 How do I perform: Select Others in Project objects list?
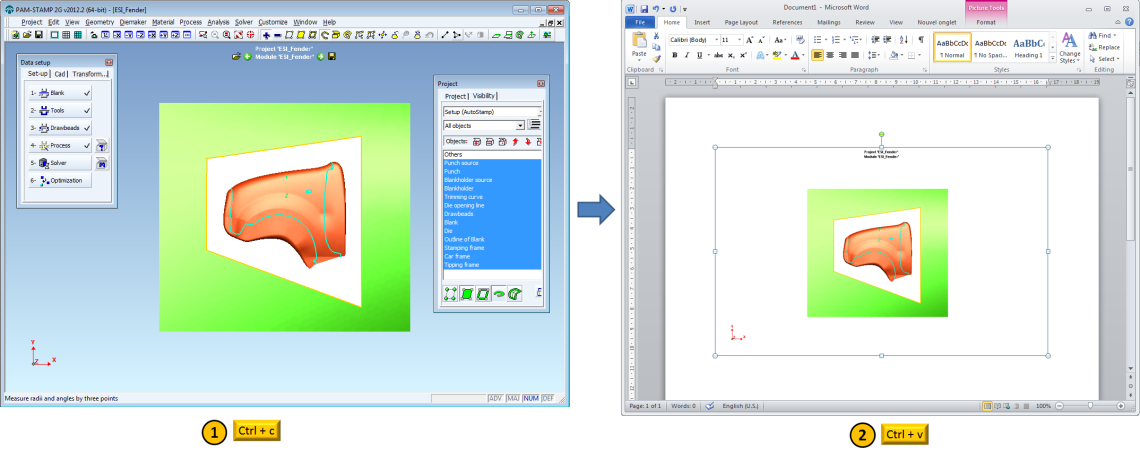point(493,154)
